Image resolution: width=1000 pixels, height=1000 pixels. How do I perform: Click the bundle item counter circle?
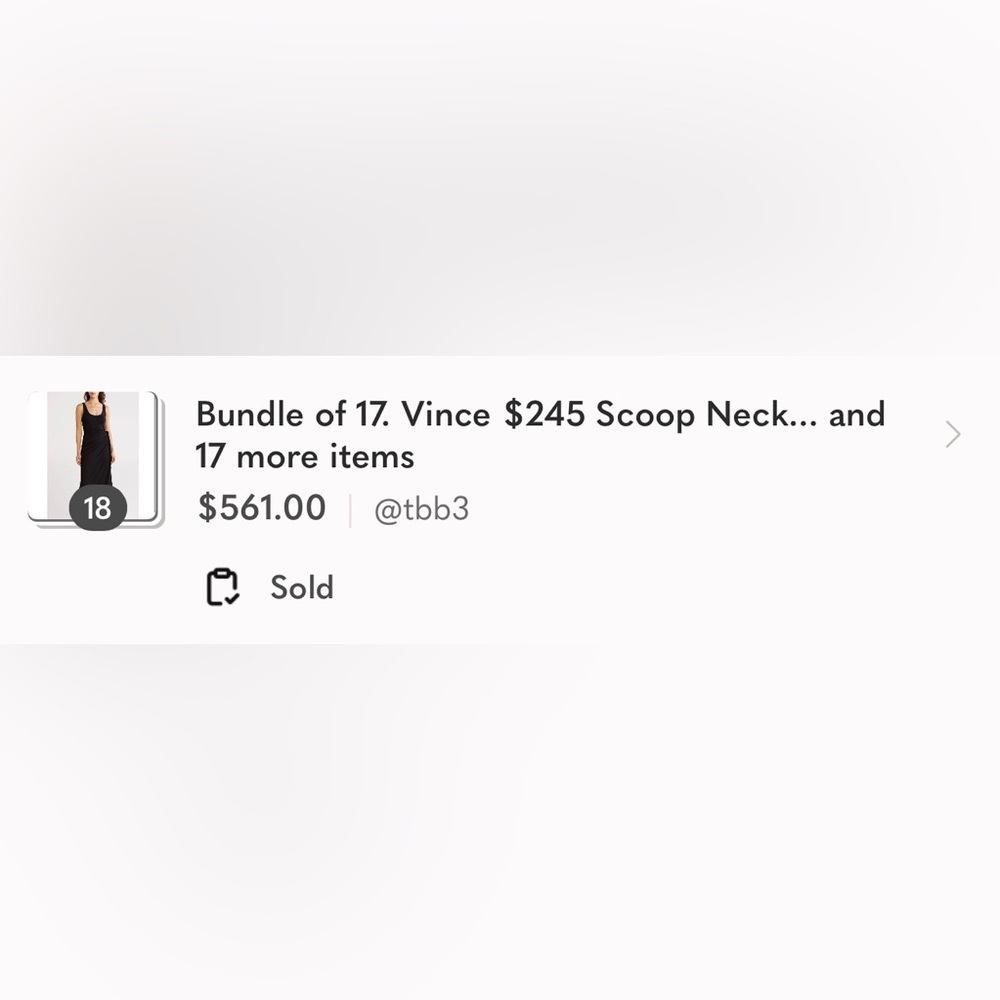97,509
